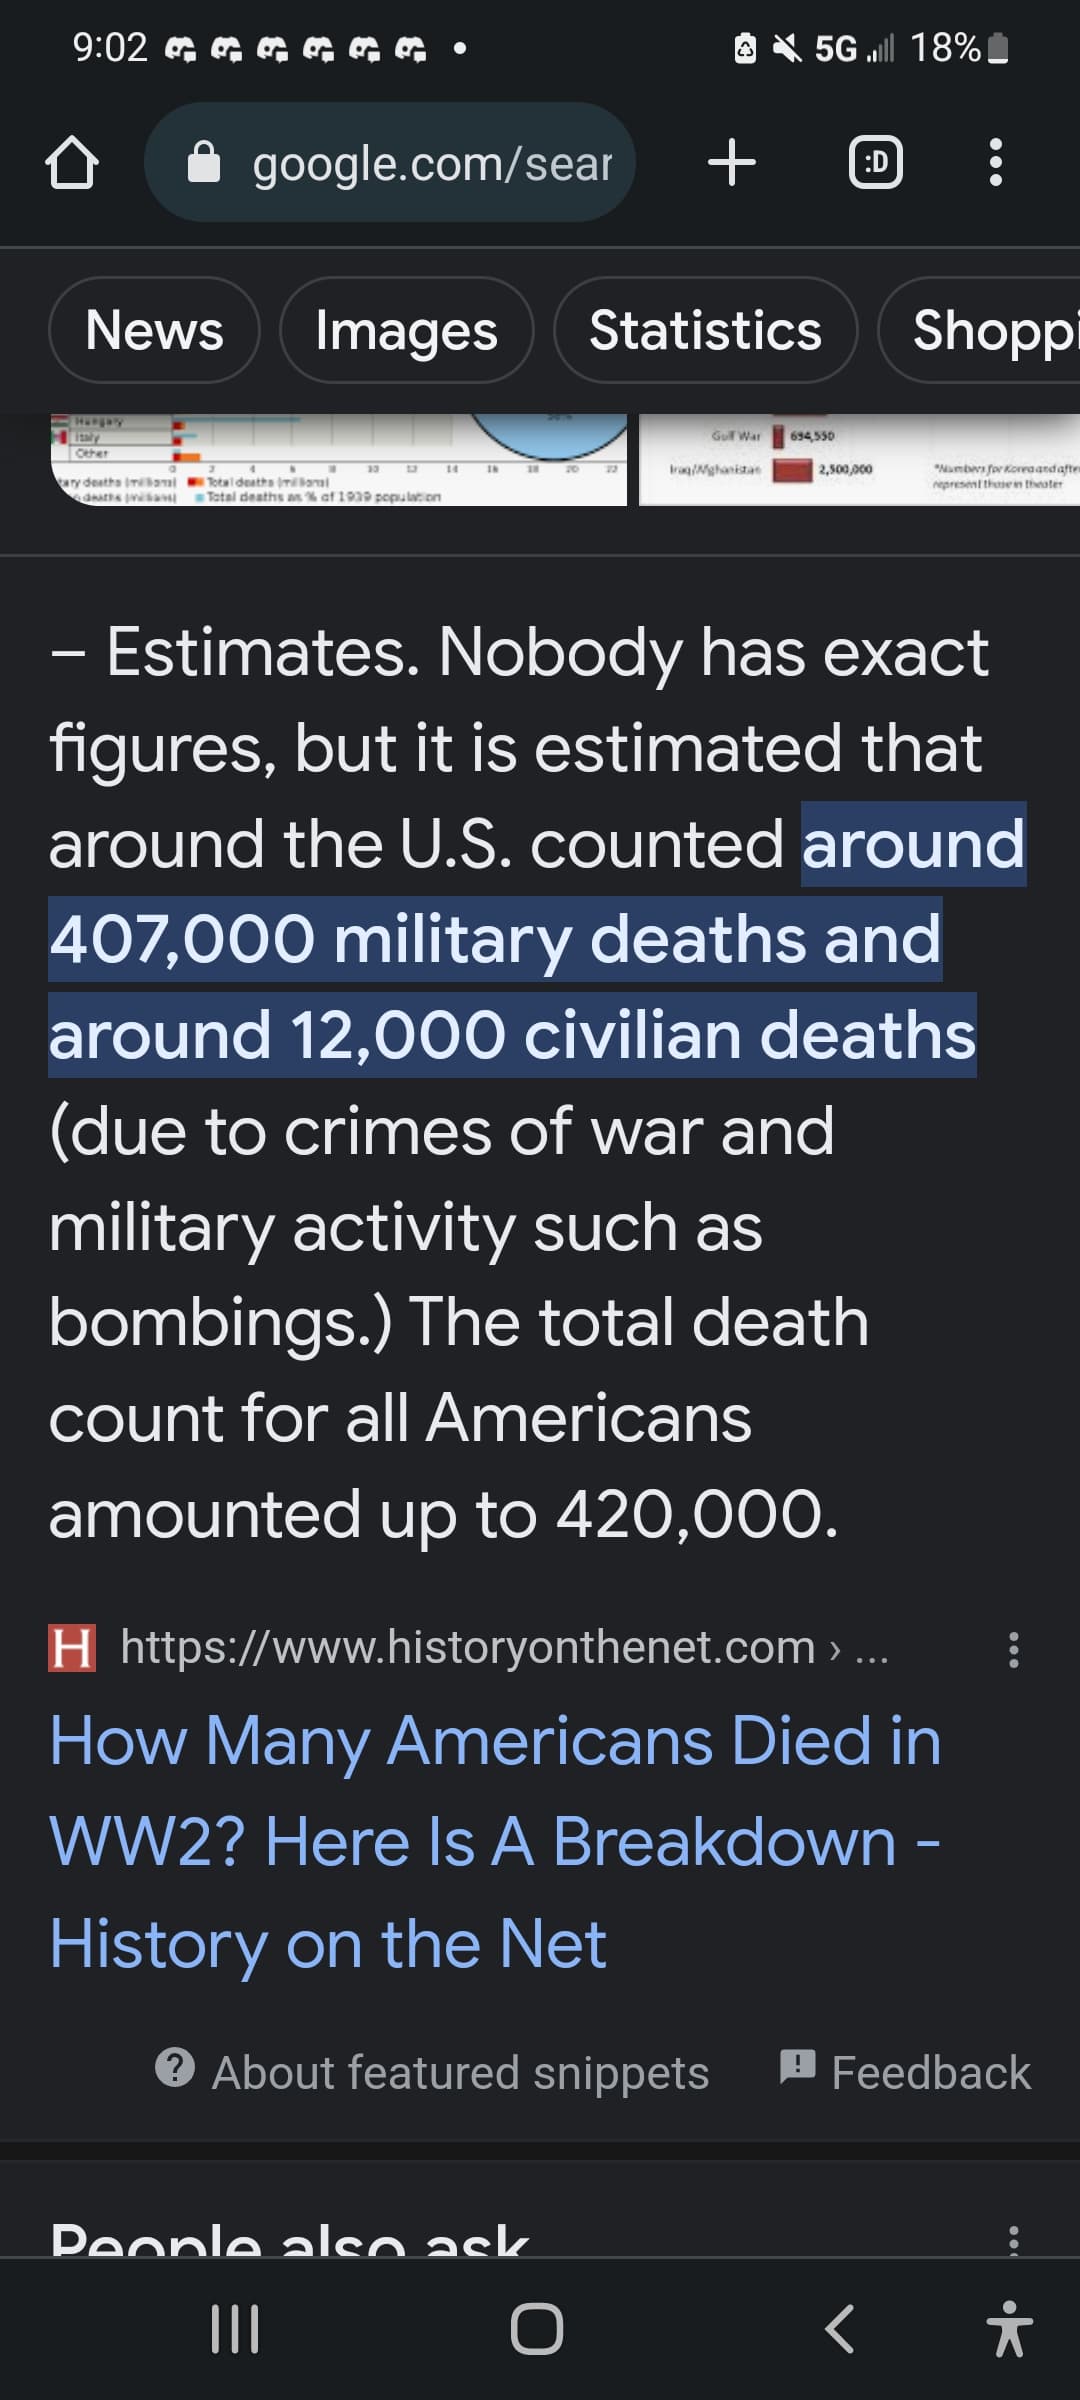1080x2400 pixels.
Task: Select the News filter tab
Action: pyautogui.click(x=154, y=330)
